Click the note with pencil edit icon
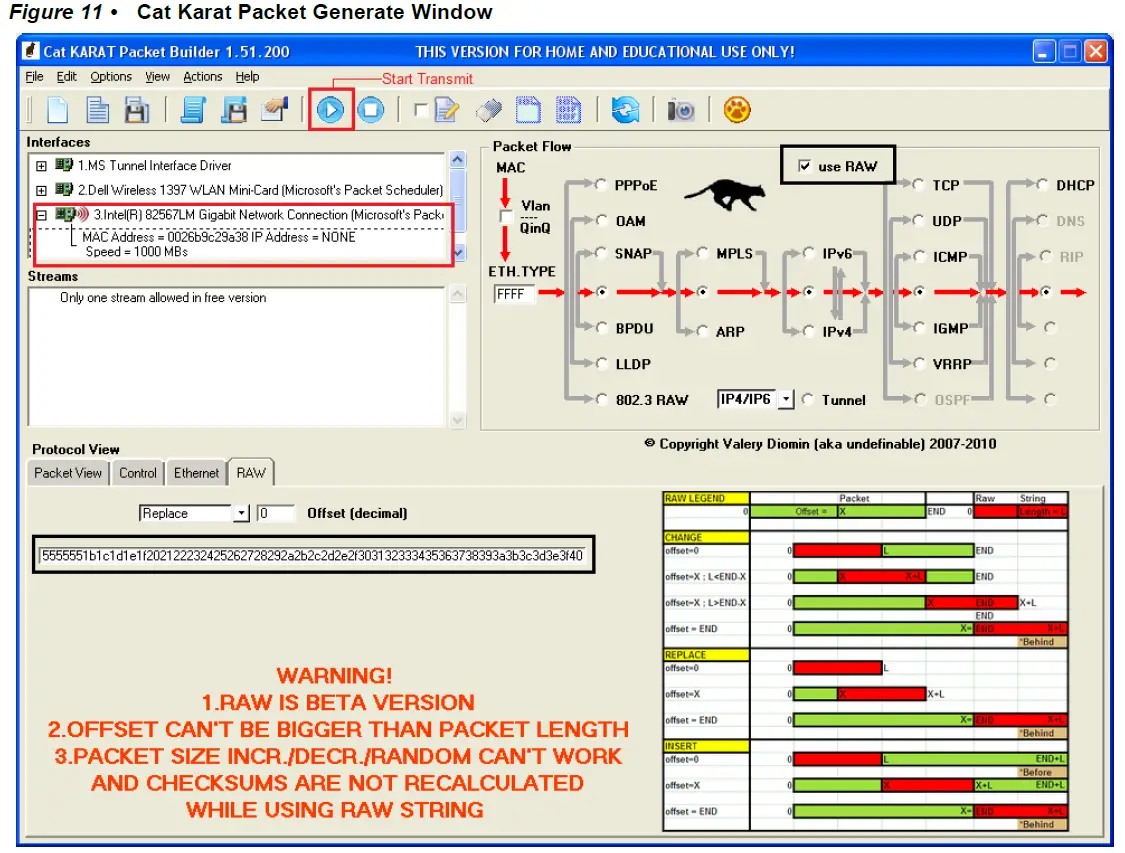Viewport: 1125px width, 853px height. [x=446, y=110]
